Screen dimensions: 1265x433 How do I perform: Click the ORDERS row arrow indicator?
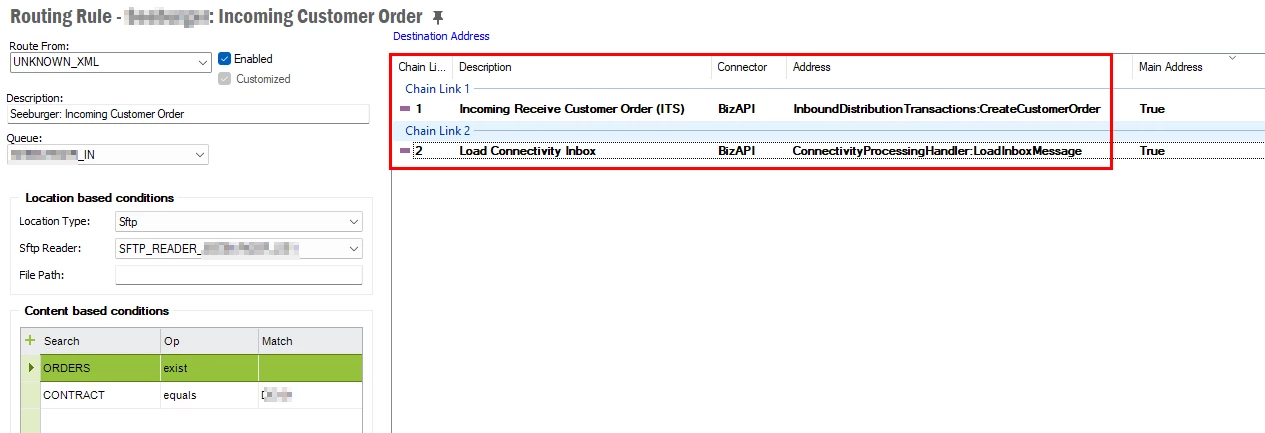coord(30,368)
